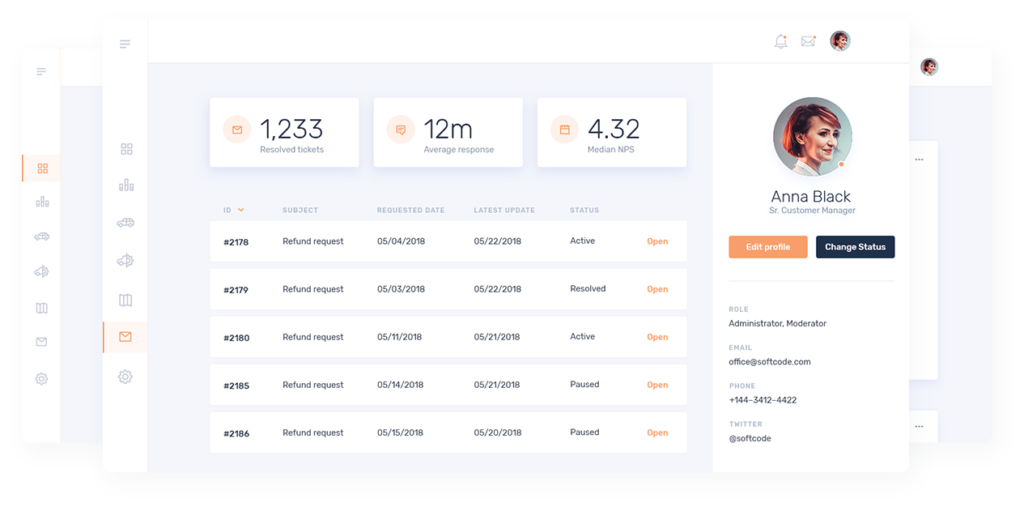Screen dimensions: 1024x507
Task: Select the active mail tab in sidebar
Action: pyautogui.click(x=125, y=337)
